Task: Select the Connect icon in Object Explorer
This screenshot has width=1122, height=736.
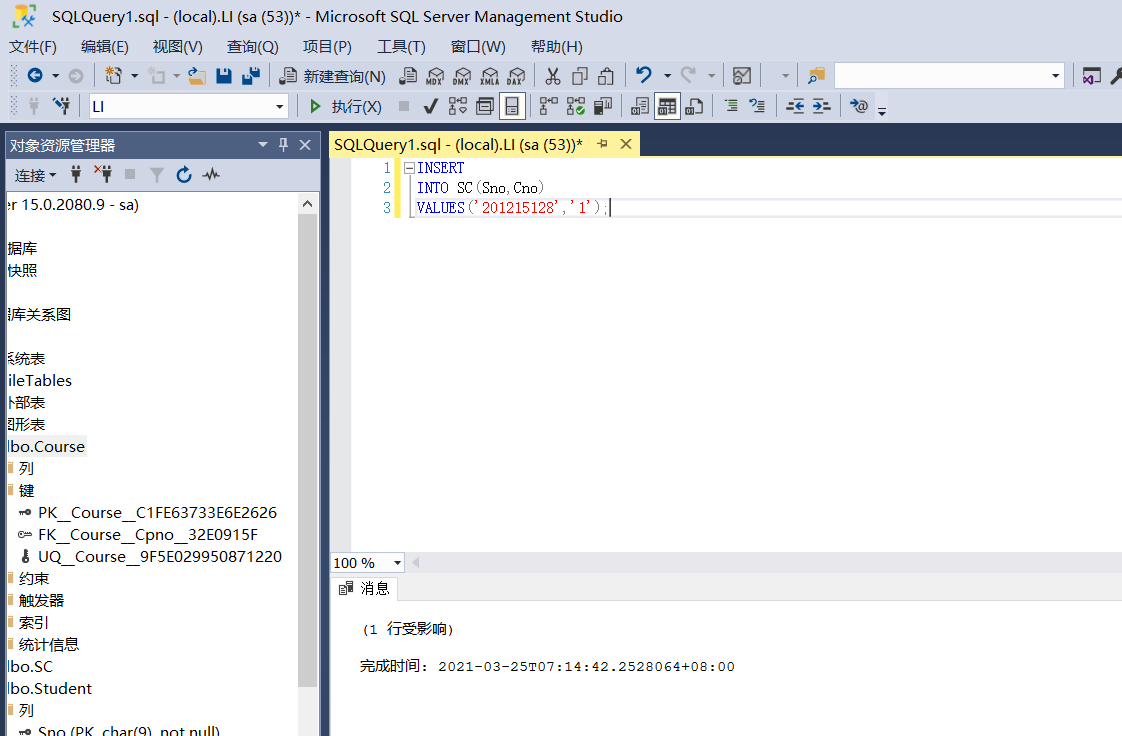Action: (75, 174)
